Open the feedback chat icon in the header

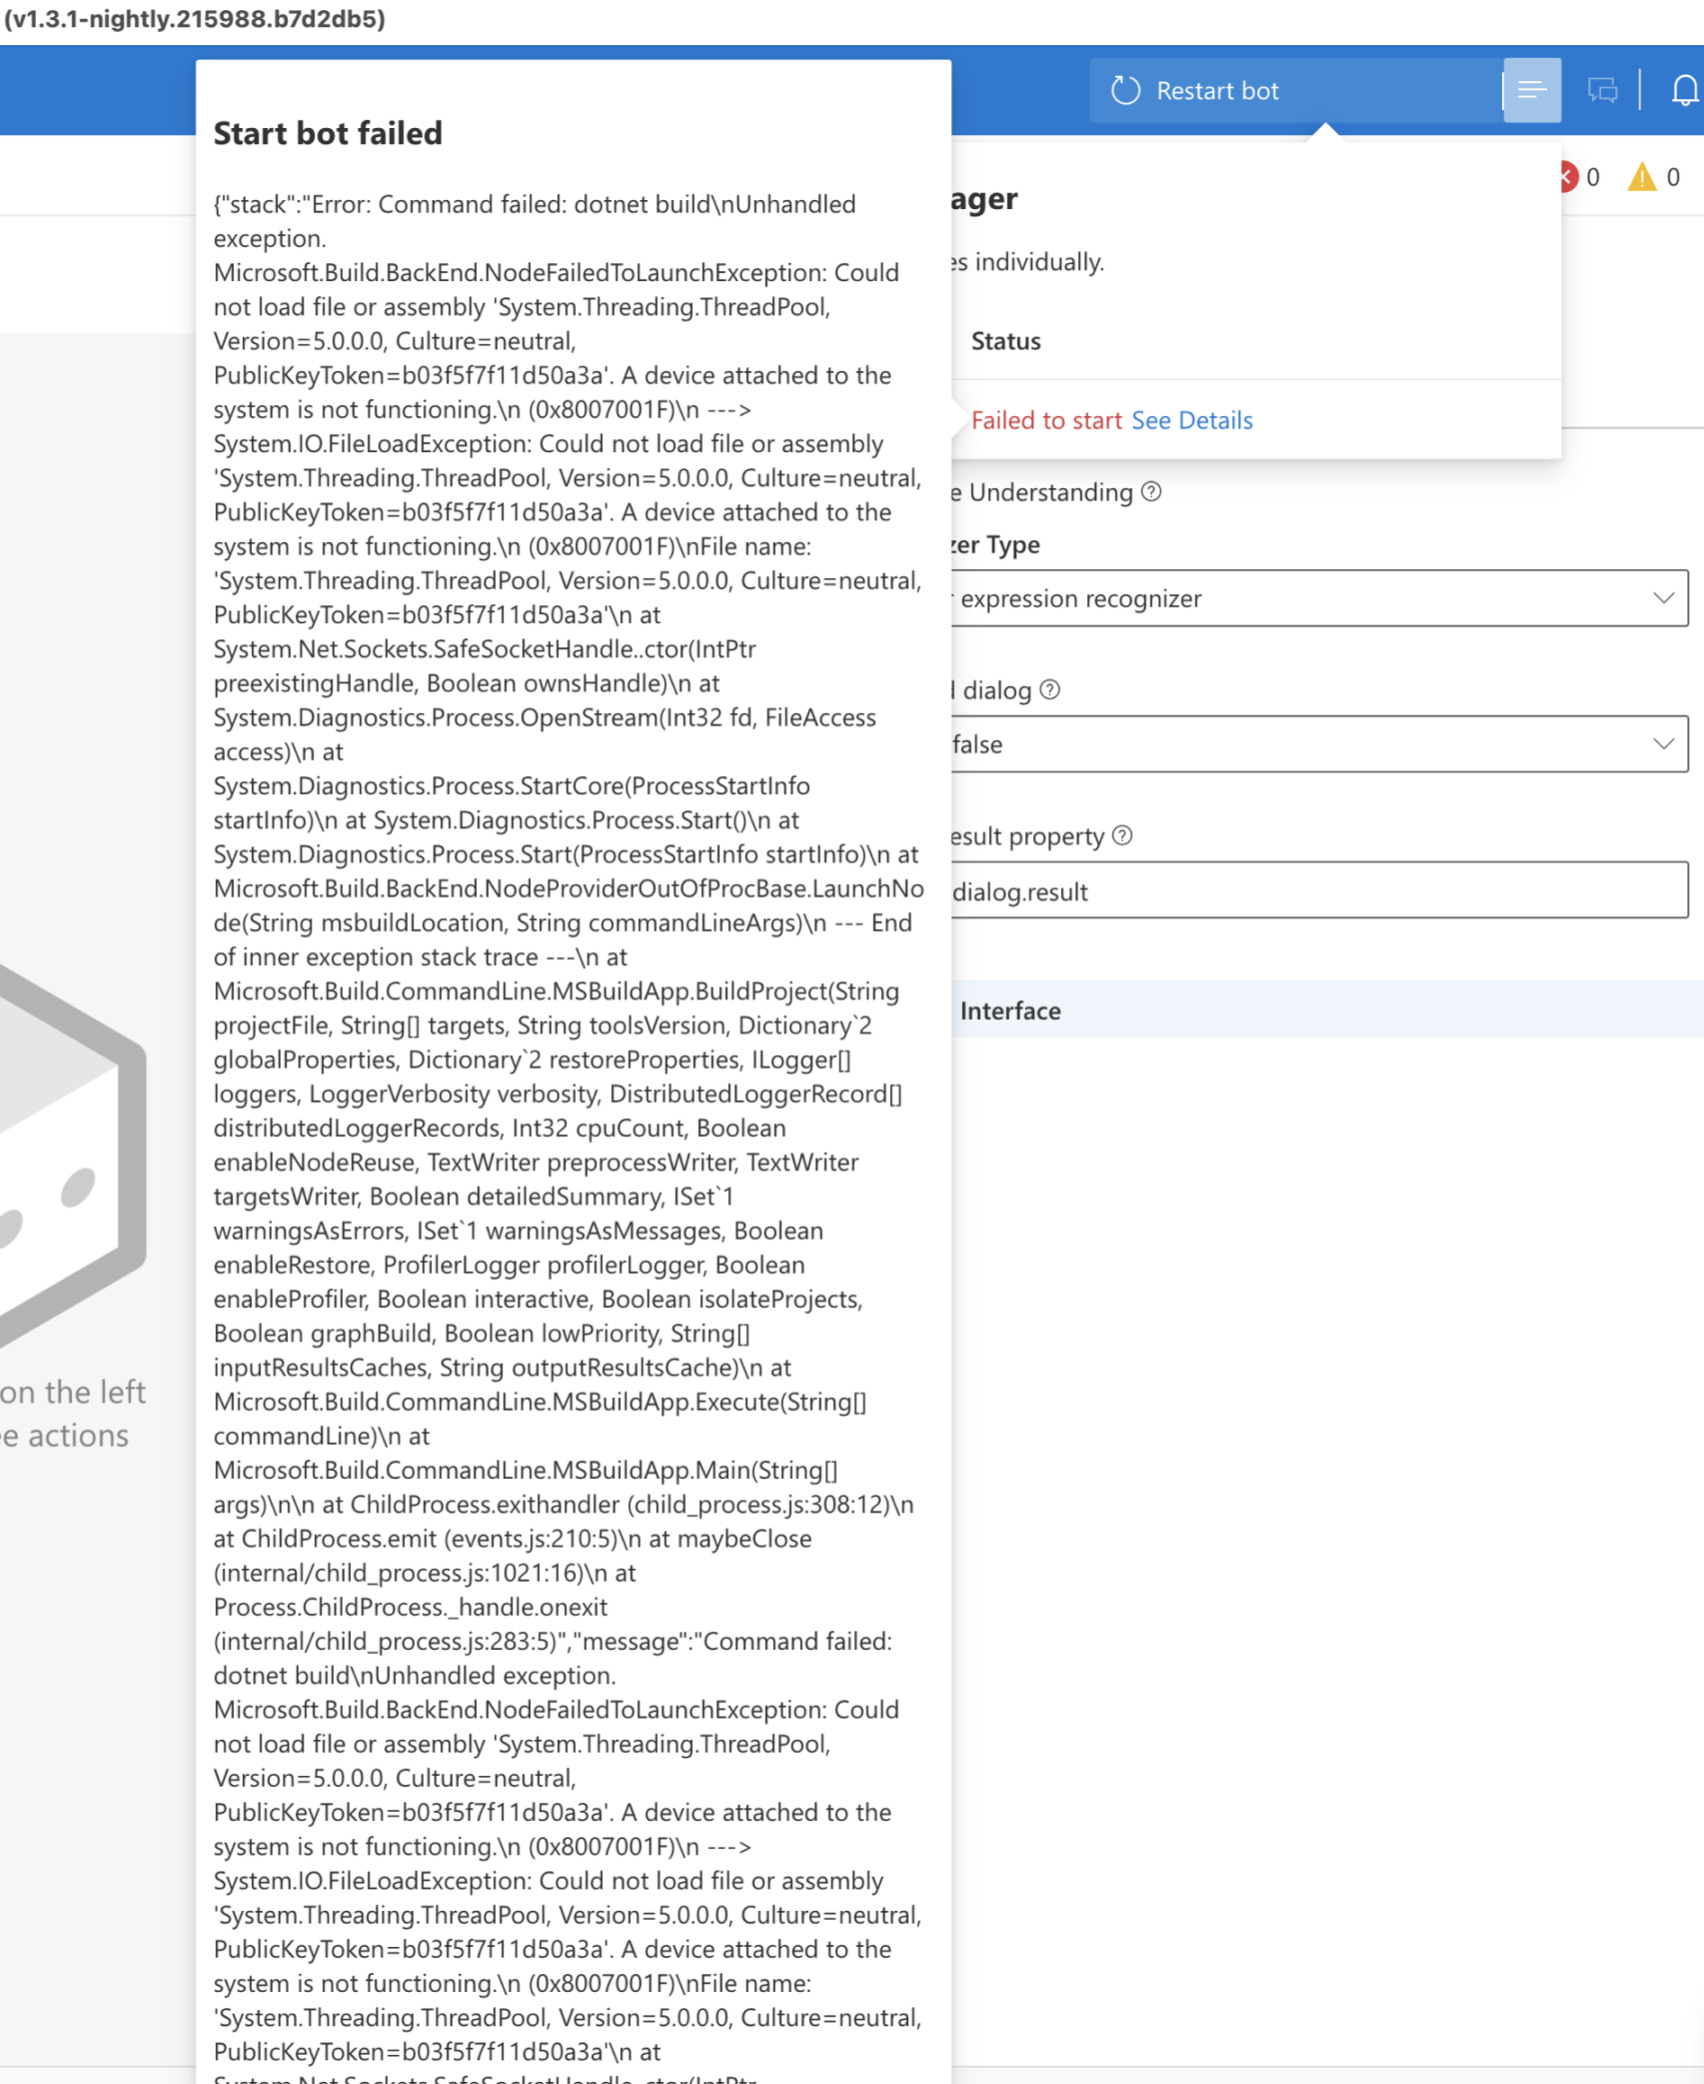[x=1601, y=90]
